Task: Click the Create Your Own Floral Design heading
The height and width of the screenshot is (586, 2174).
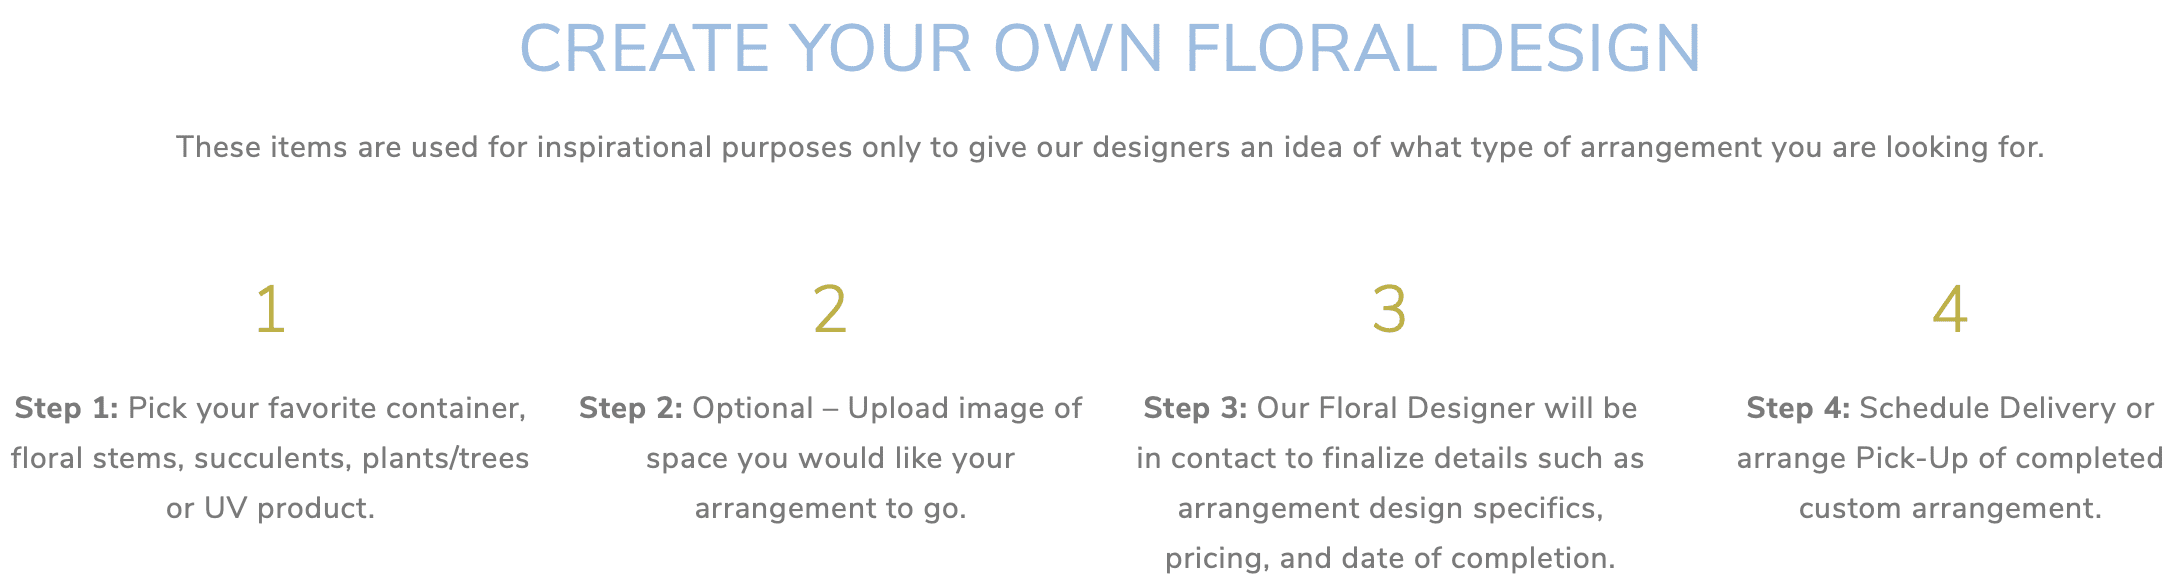Action: click(x=1110, y=48)
